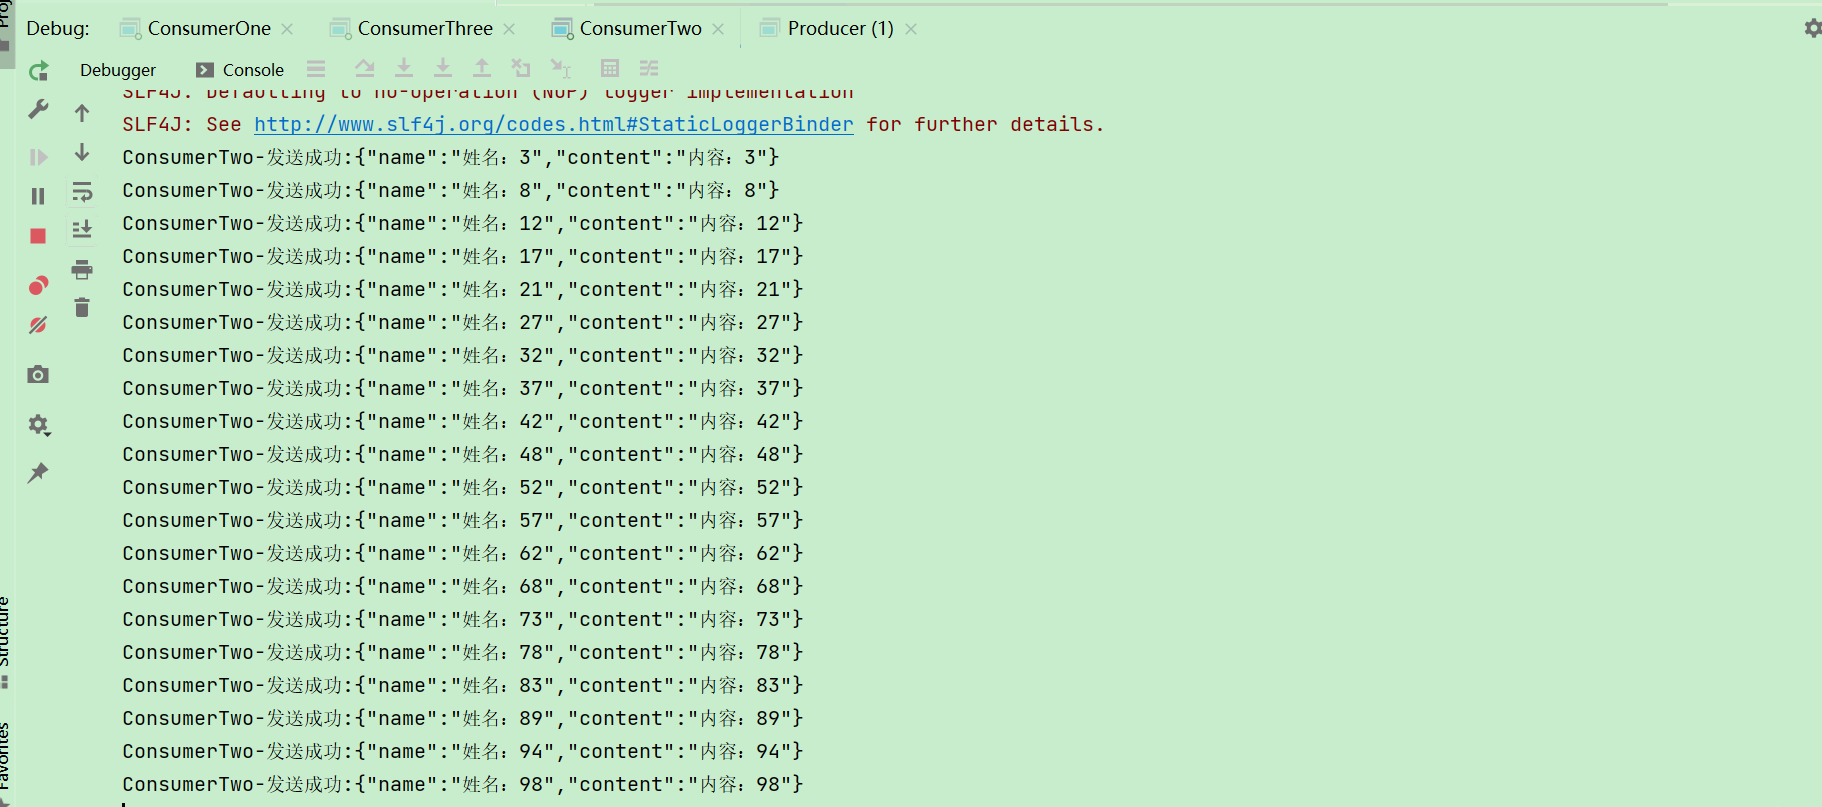Close the ConsumerThree tab
This screenshot has height=807, width=1822.
click(x=510, y=29)
